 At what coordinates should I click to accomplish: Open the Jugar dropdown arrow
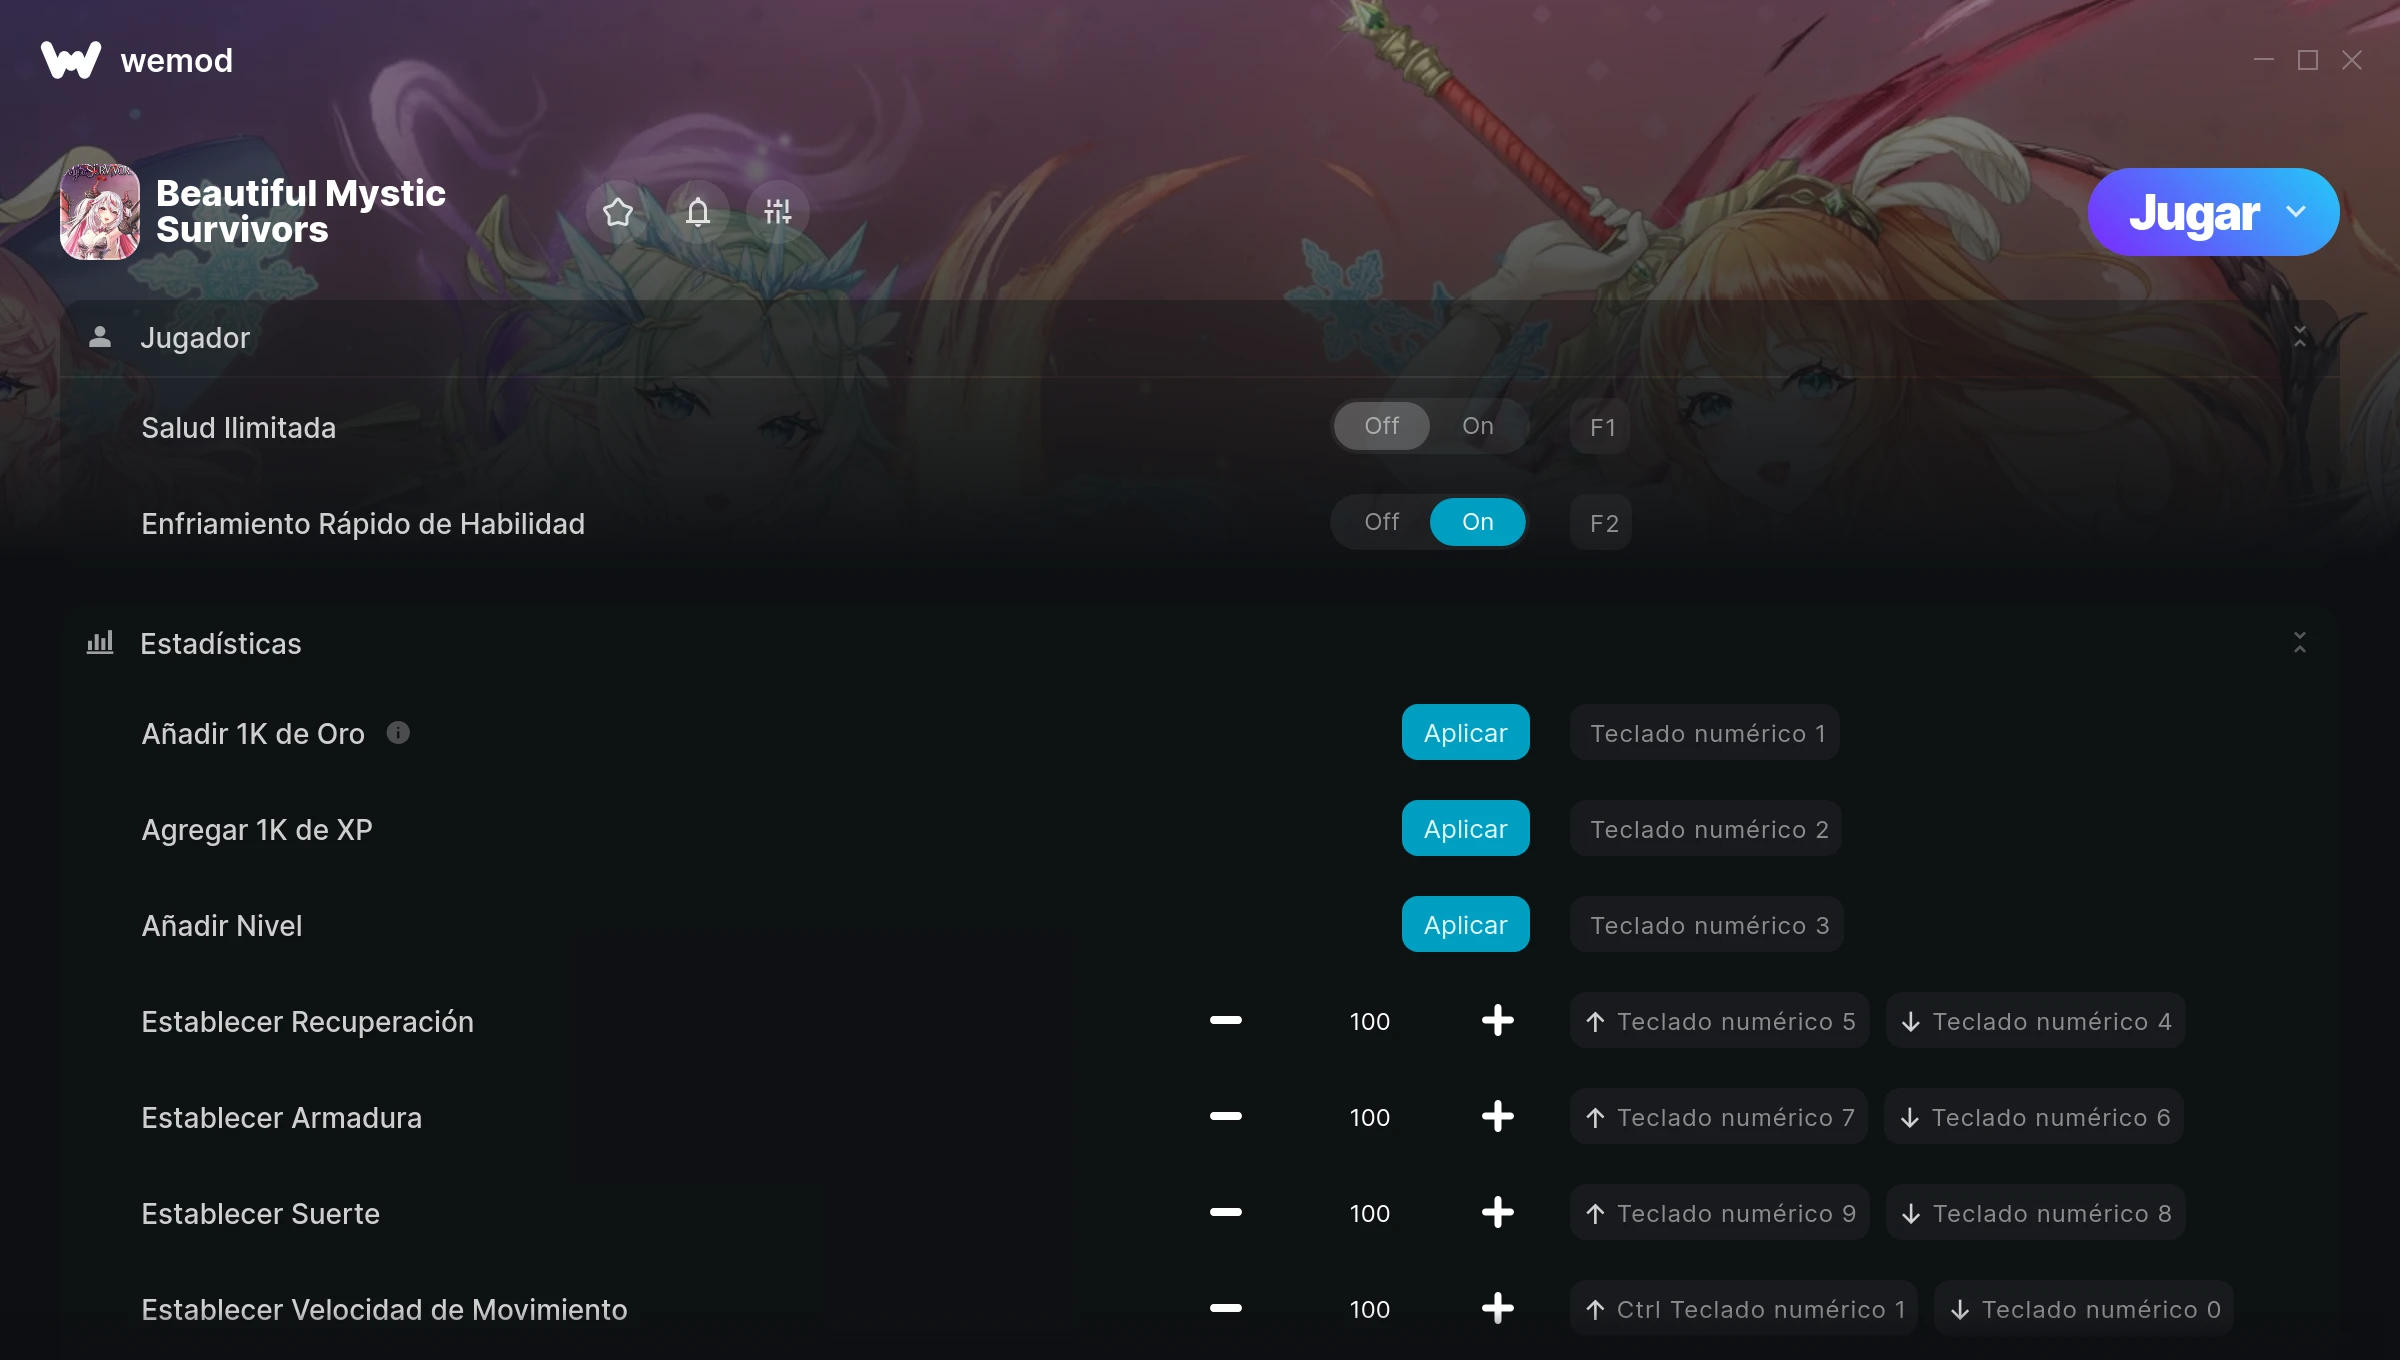[2296, 212]
